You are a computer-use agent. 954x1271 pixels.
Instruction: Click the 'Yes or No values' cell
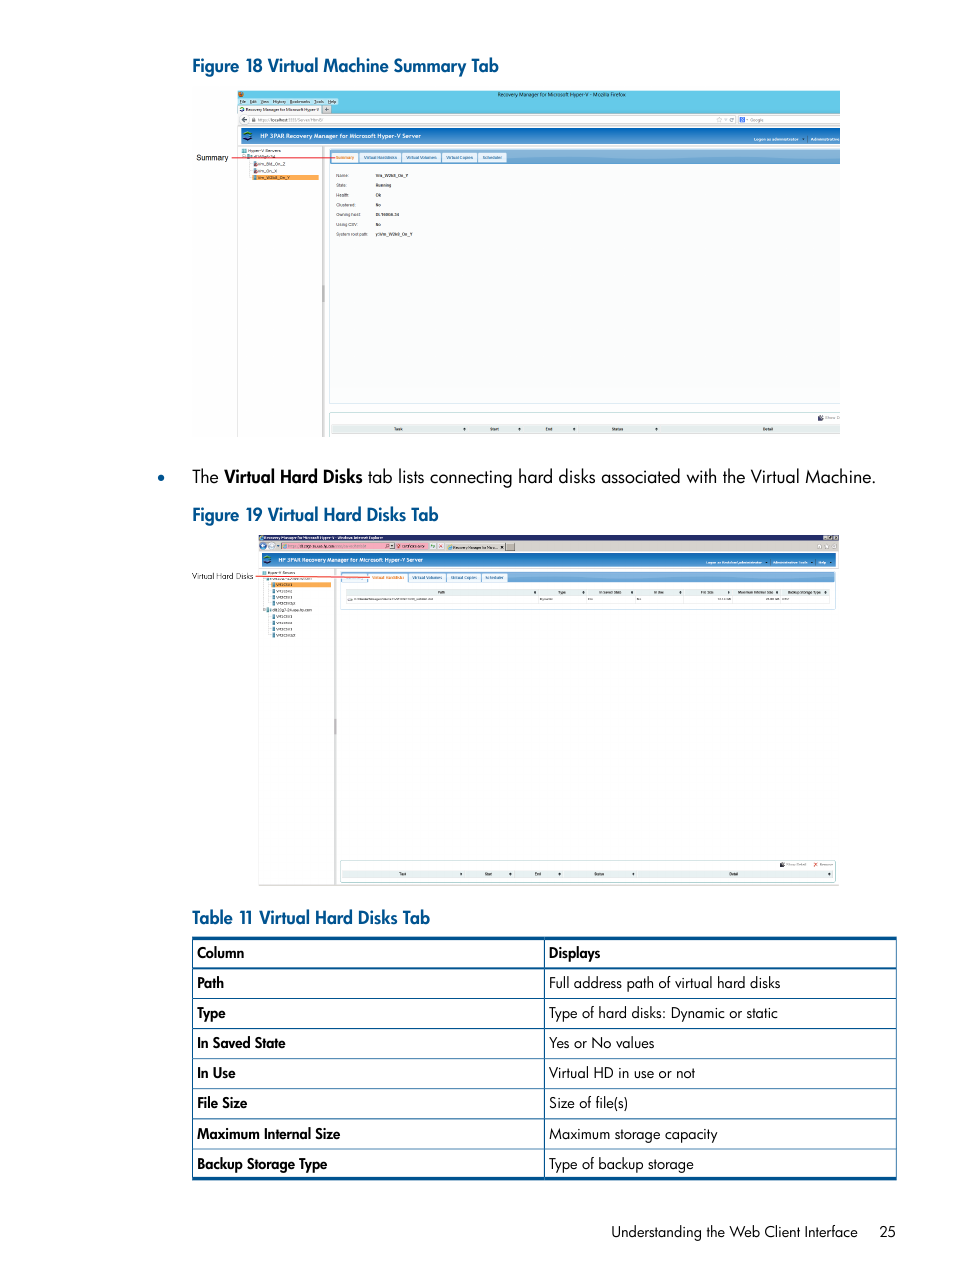[x=720, y=1043]
